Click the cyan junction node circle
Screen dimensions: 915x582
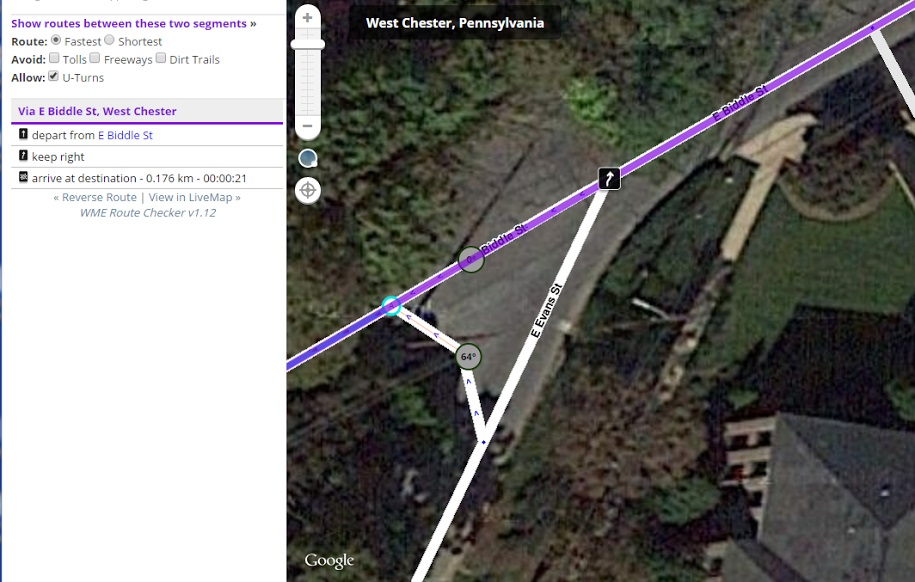(x=391, y=306)
